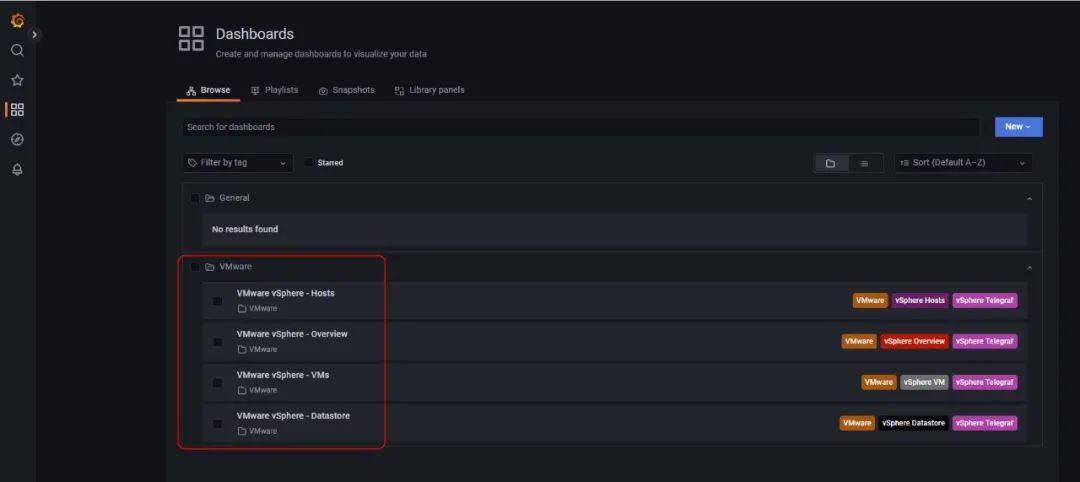The width and height of the screenshot is (1080, 482).
Task: Select the VMware folder checkbox
Action: pyautogui.click(x=195, y=266)
